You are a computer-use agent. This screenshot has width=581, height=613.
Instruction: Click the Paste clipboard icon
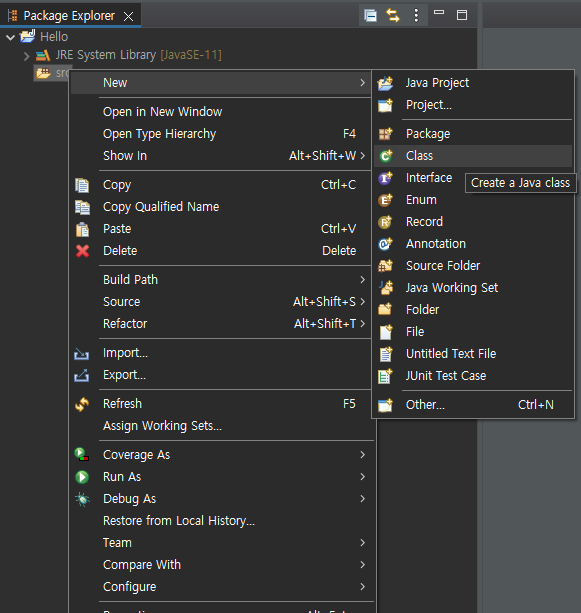click(x=82, y=229)
